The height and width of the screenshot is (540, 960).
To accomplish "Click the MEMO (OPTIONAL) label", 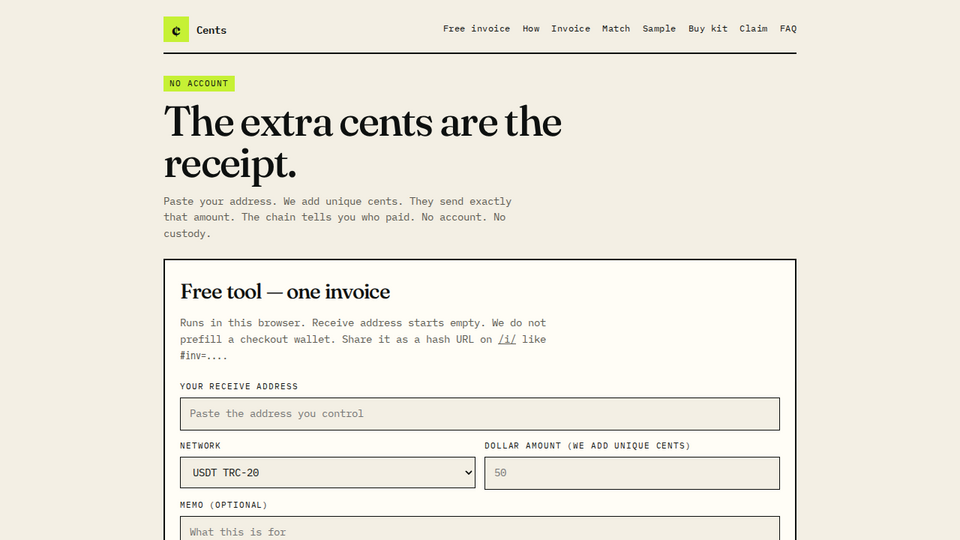I will [x=223, y=505].
